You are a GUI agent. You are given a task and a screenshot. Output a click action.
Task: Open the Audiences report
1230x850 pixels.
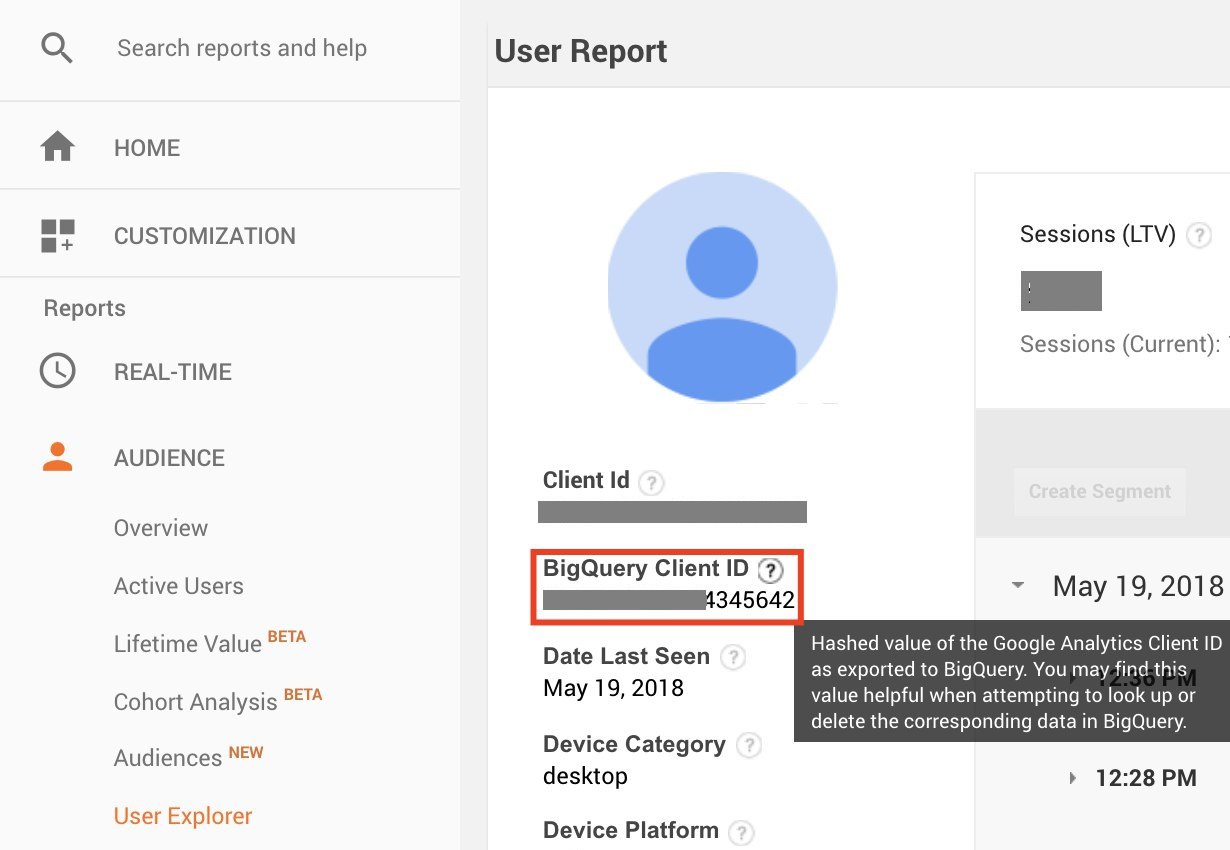168,758
